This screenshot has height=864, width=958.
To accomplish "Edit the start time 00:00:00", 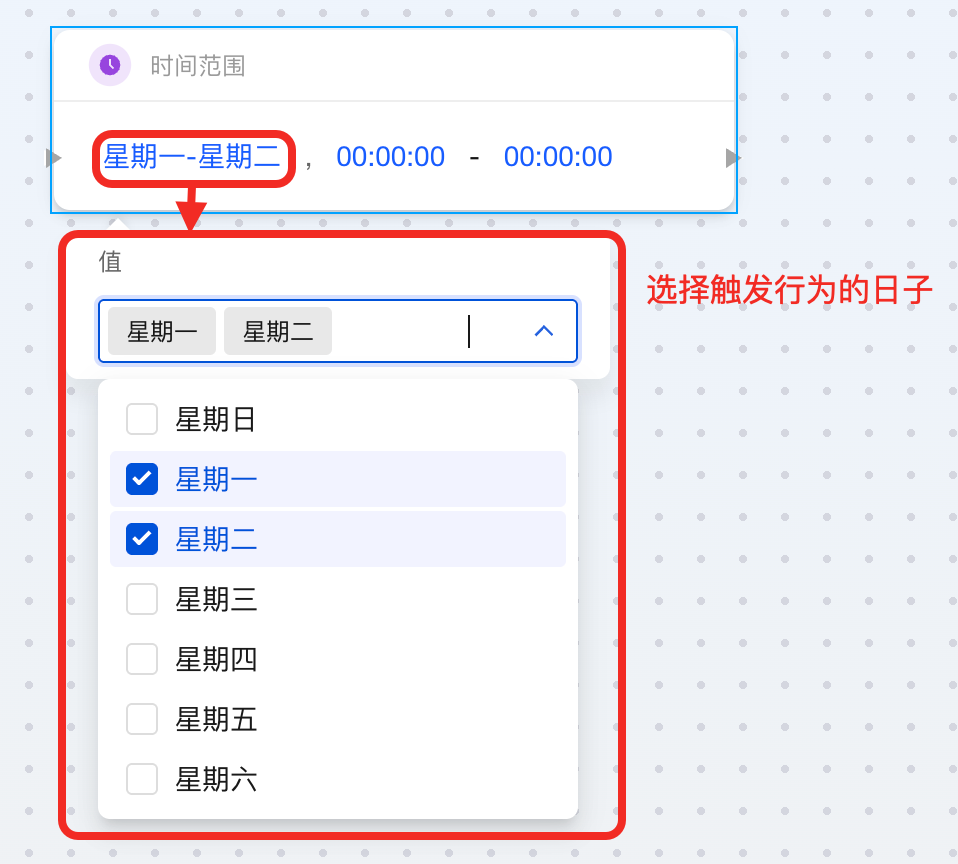I will [390, 157].
